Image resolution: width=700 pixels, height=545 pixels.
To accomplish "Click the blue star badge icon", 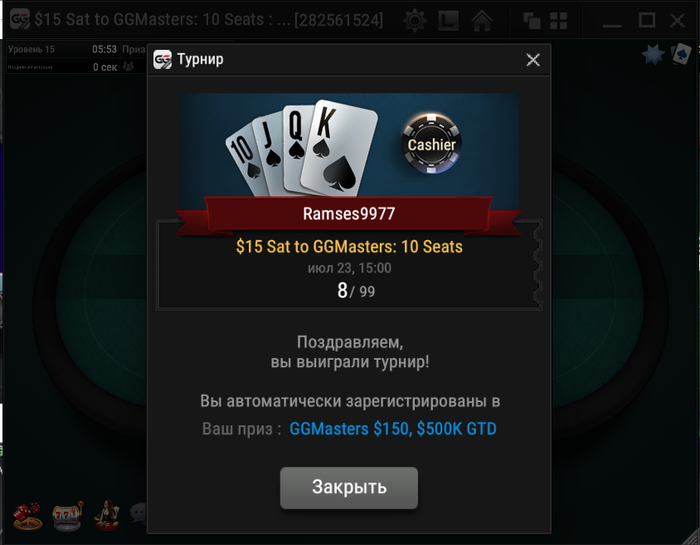I will pos(653,55).
